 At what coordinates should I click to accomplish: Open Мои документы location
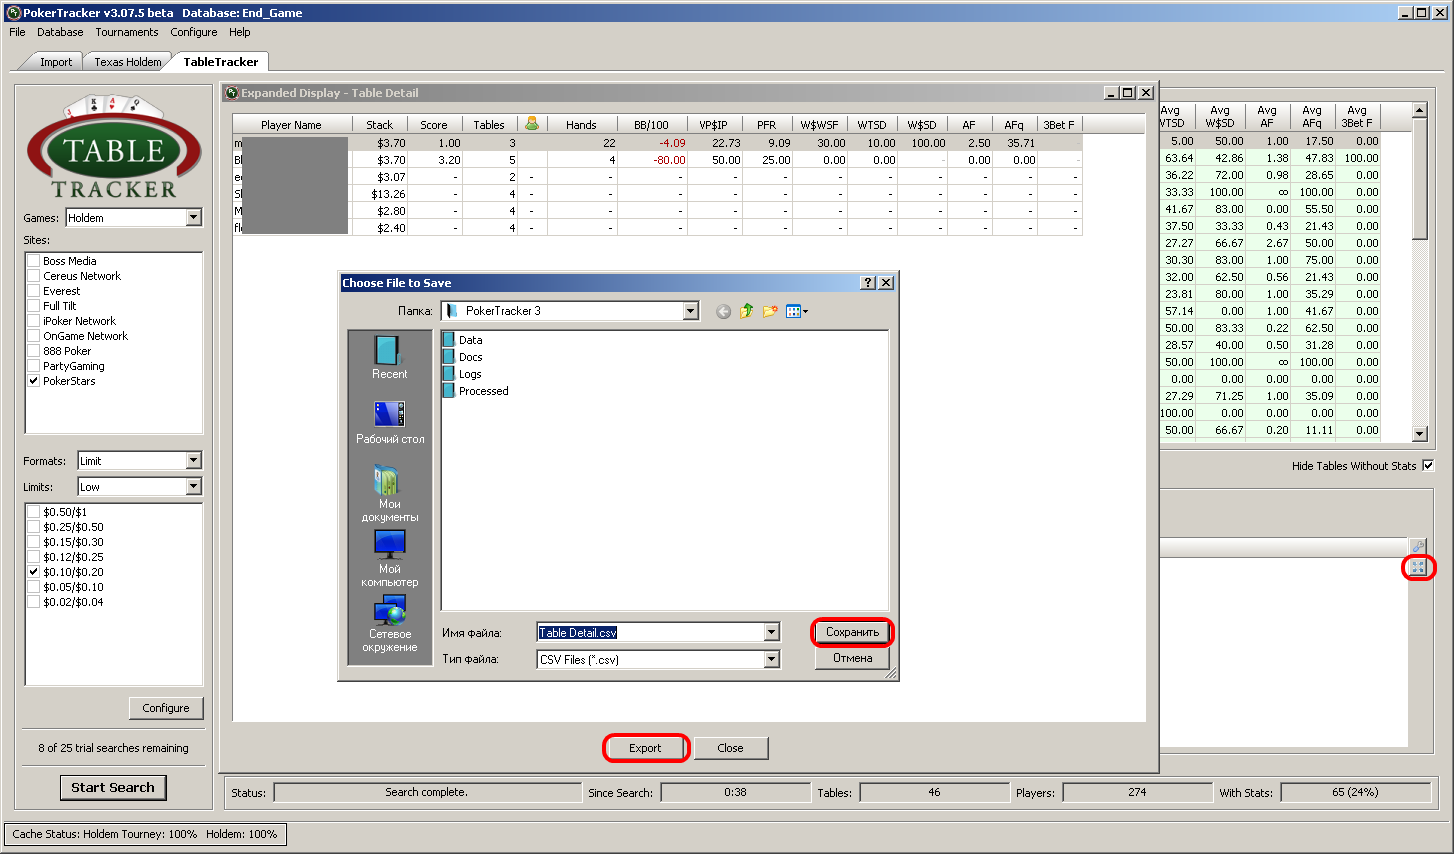point(389,494)
